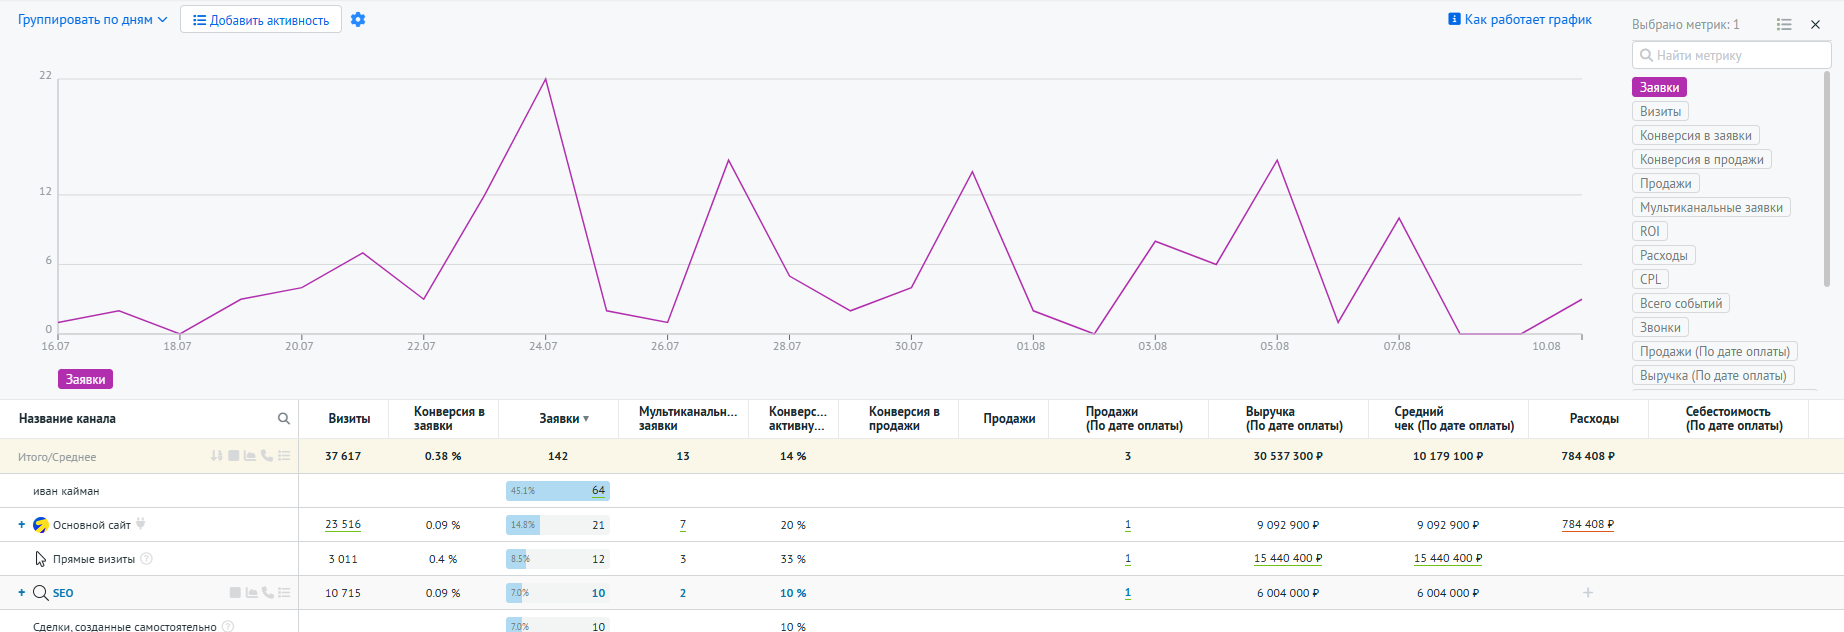Click 'Конверсия в продажи' column header
This screenshot has width=1844, height=632.
(904, 419)
